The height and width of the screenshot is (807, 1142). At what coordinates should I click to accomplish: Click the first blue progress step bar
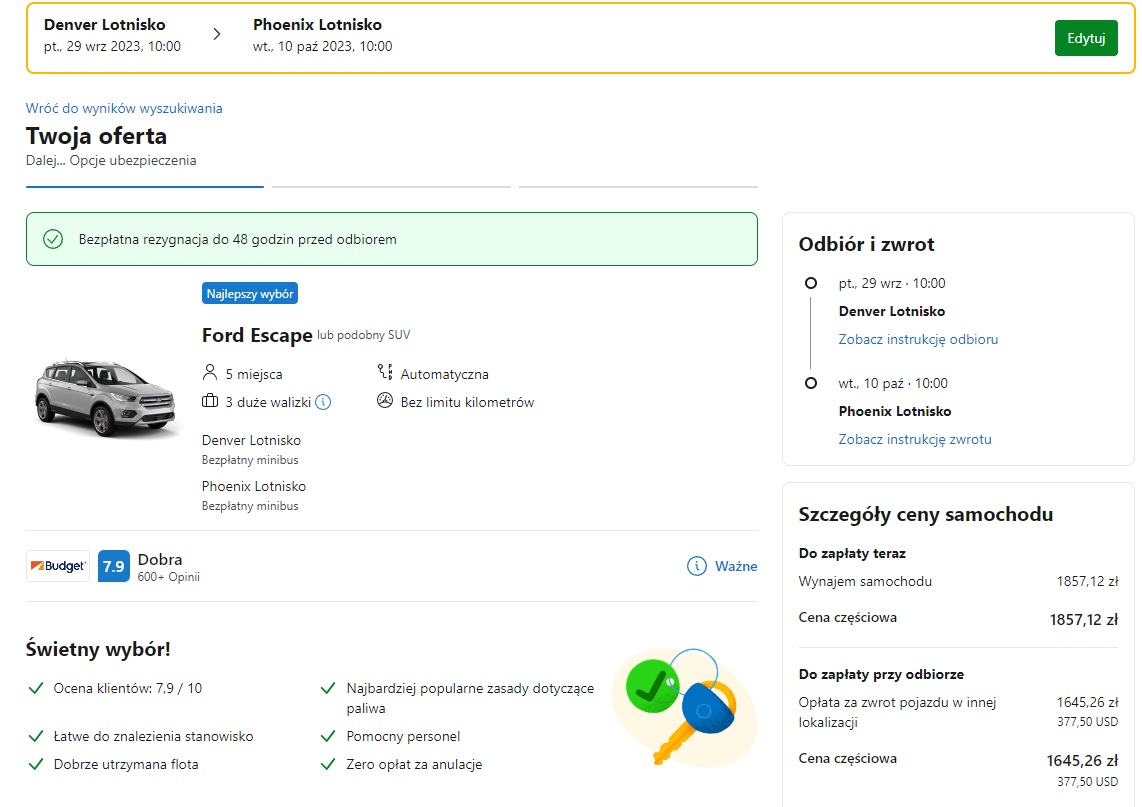click(x=145, y=187)
